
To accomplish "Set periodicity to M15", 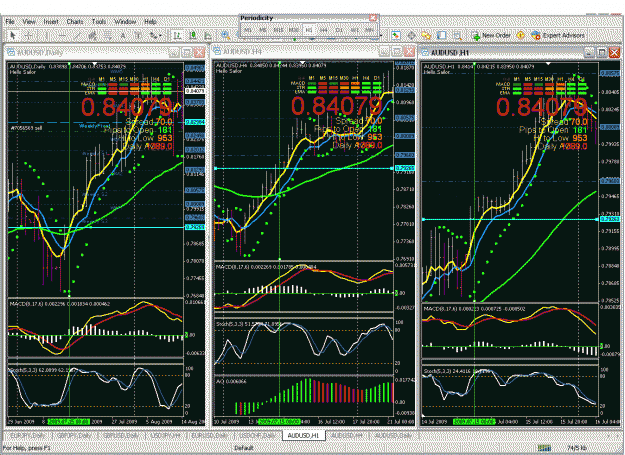I will tap(278, 30).
